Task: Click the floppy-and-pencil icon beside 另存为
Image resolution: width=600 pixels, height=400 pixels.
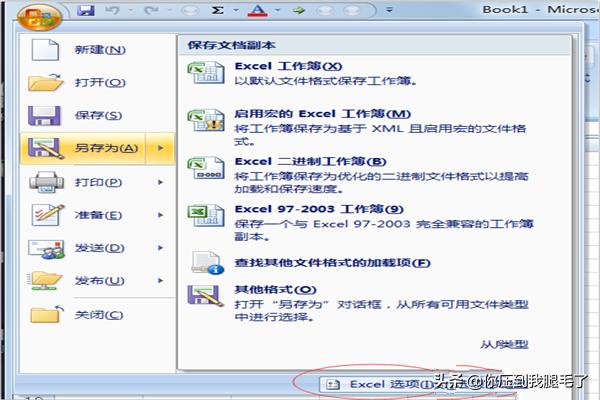Action: tap(45, 148)
